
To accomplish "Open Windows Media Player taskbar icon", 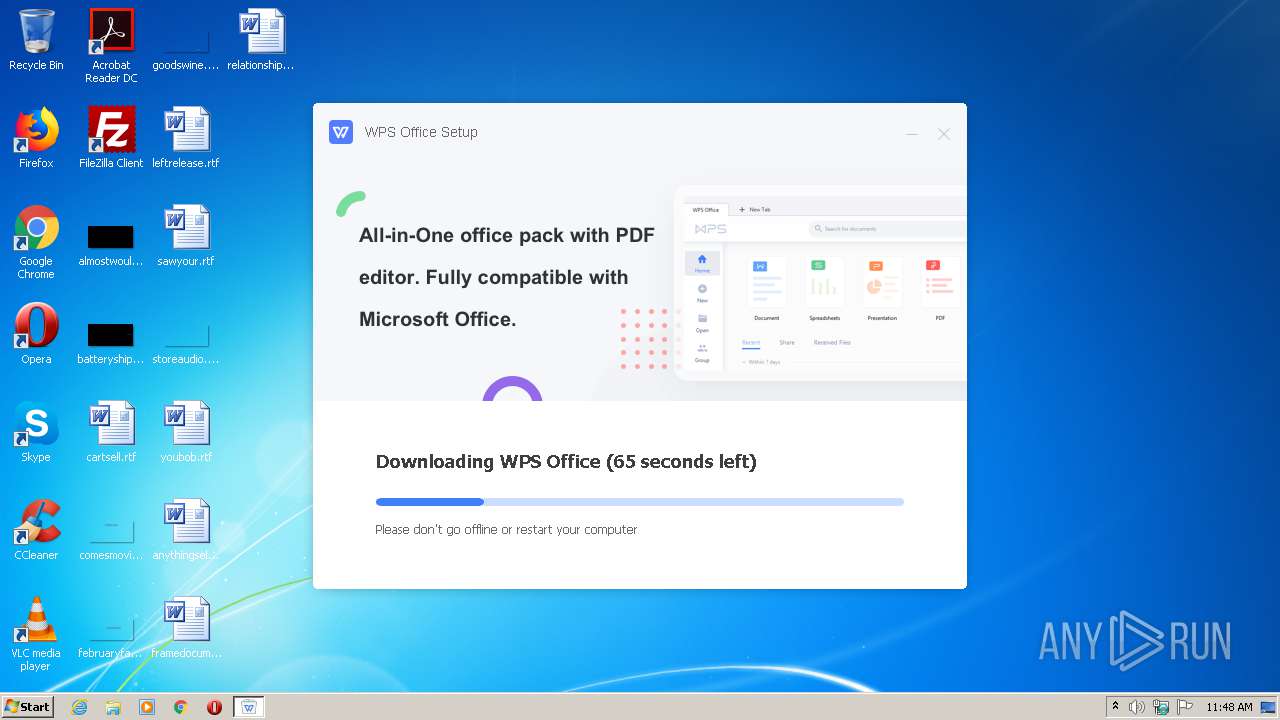I will 147,707.
